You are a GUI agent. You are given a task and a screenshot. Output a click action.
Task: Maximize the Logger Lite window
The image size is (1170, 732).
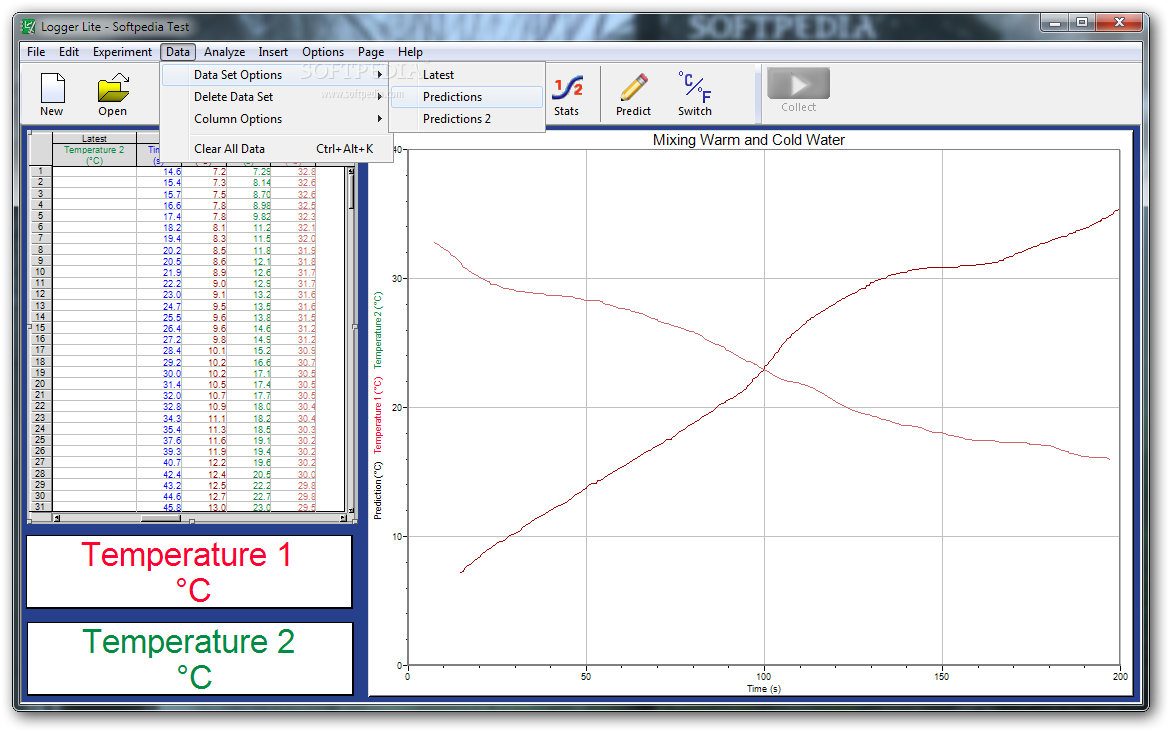pyautogui.click(x=1082, y=23)
